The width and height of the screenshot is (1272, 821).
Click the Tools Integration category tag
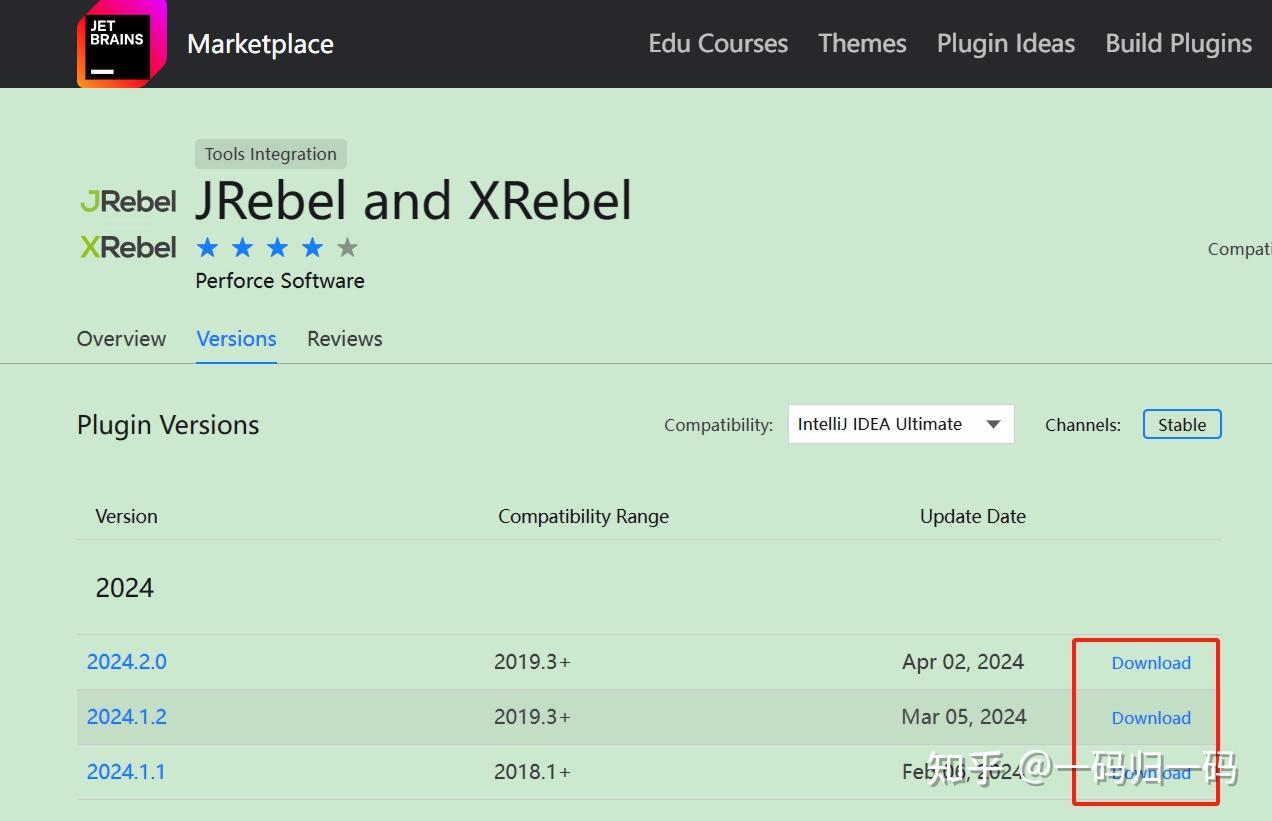(270, 154)
